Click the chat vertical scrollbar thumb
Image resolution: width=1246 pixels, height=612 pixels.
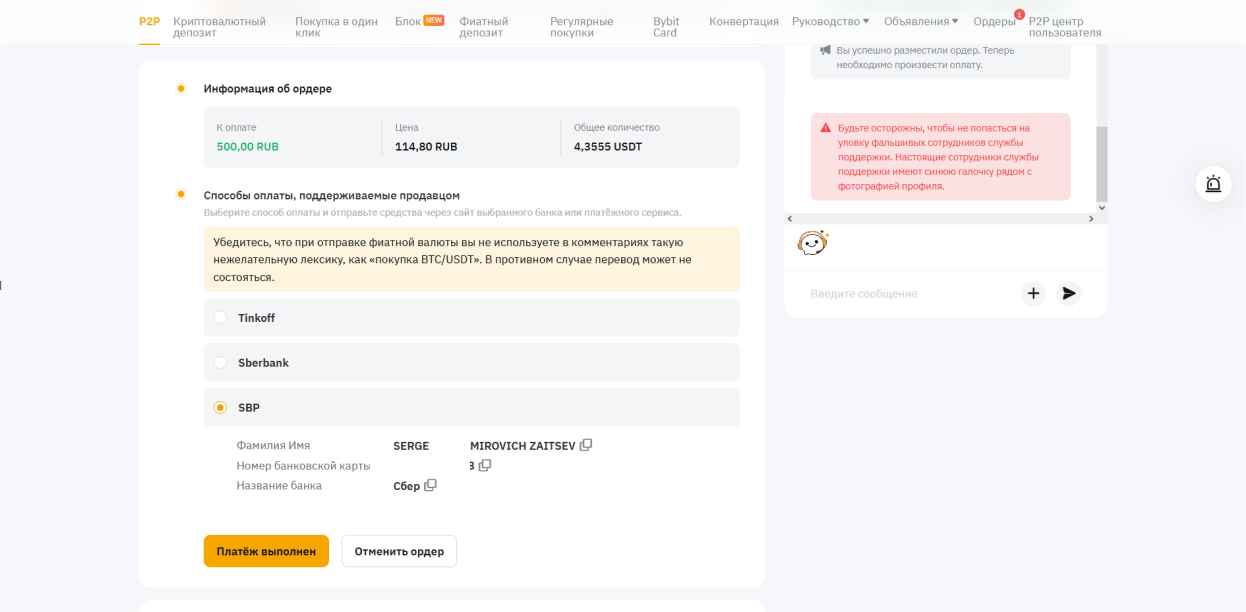1102,163
